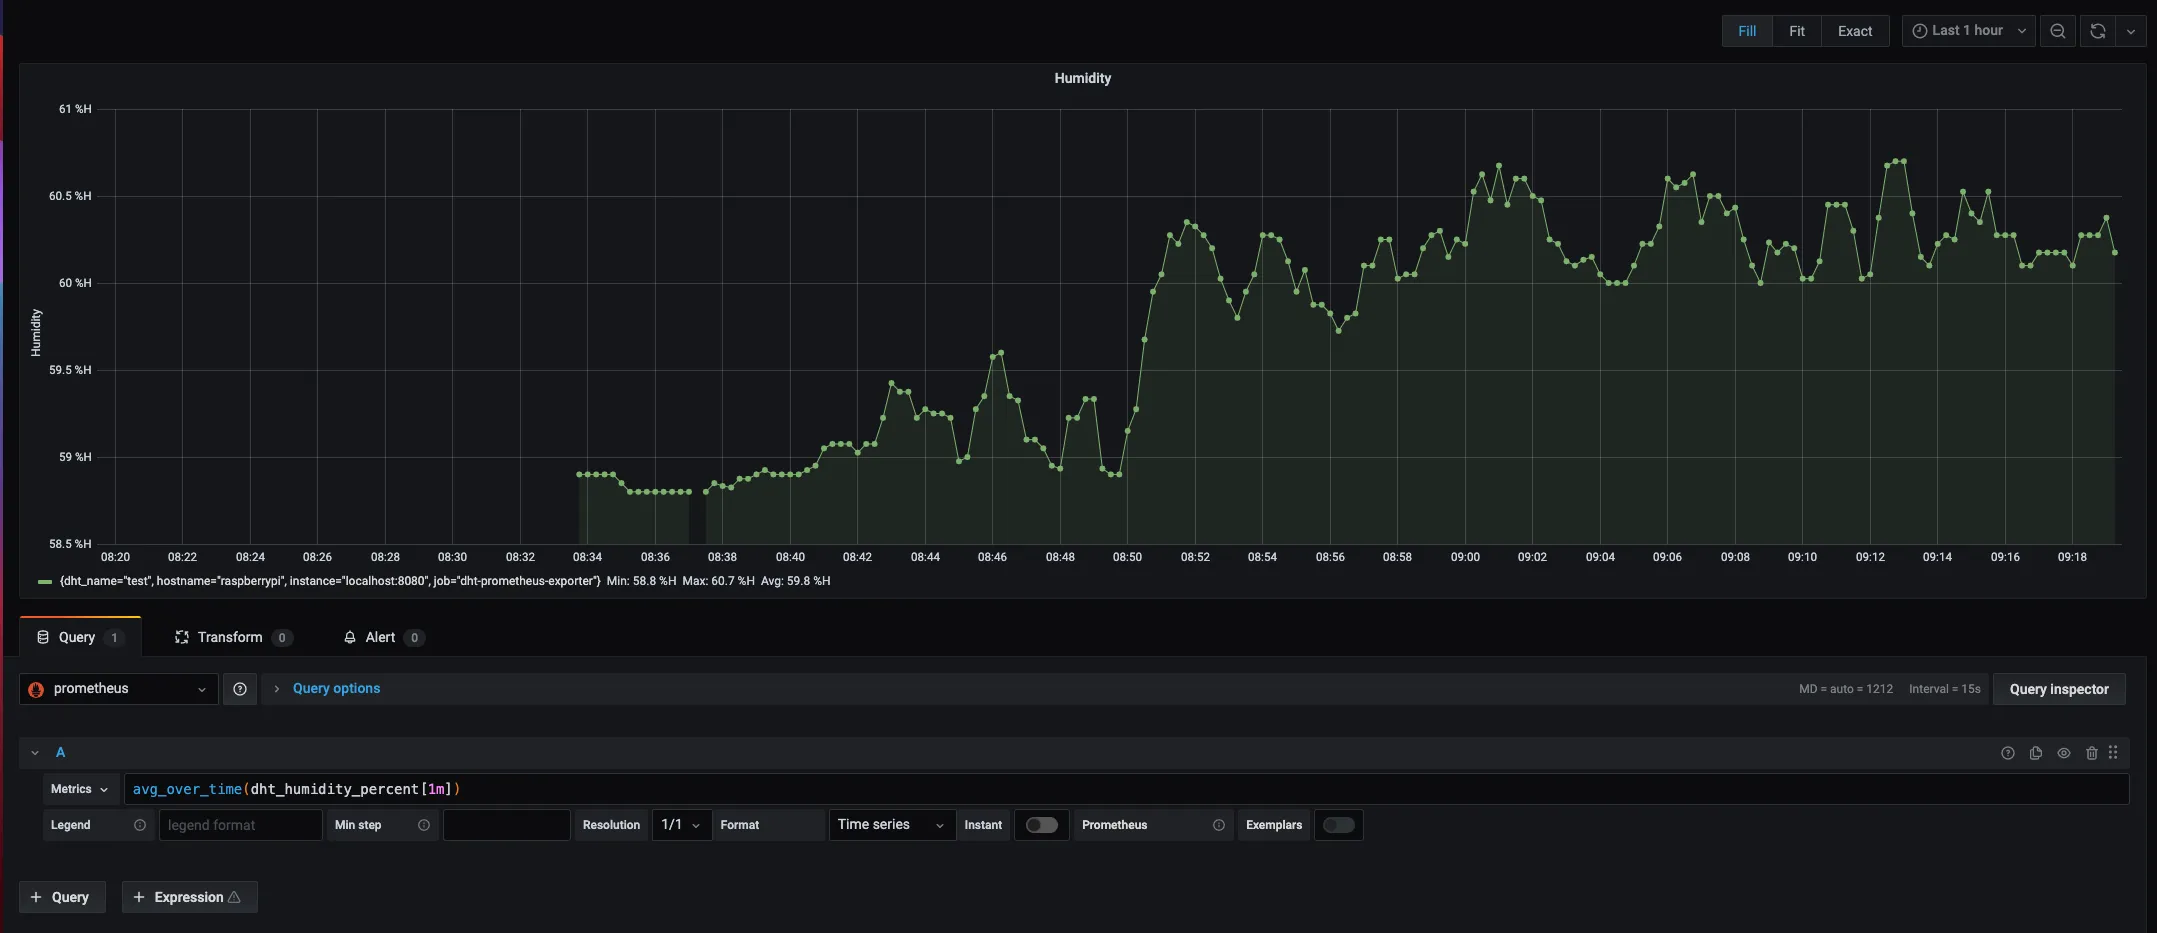Image resolution: width=2157 pixels, height=933 pixels.
Task: Open the Format Time series dropdown
Action: click(892, 825)
